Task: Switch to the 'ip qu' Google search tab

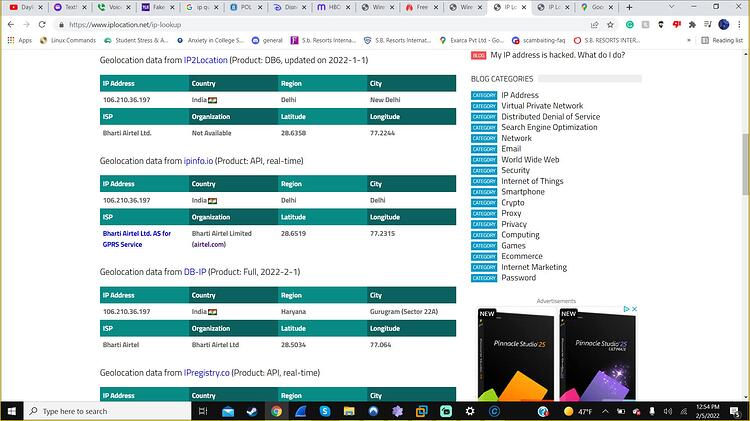Action: click(201, 7)
